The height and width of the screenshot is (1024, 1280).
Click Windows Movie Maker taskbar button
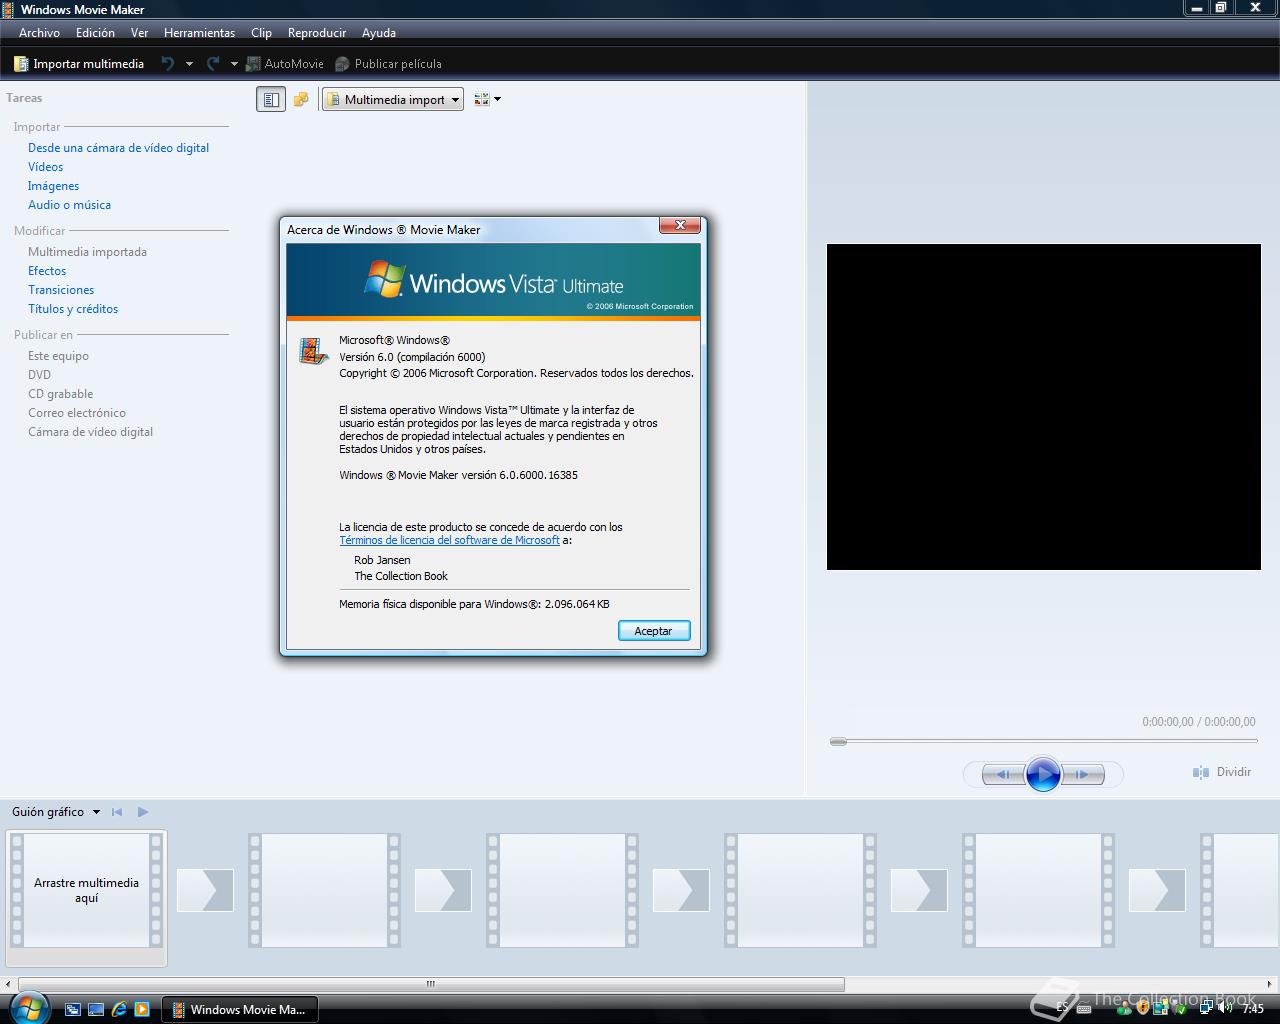[x=240, y=1009]
